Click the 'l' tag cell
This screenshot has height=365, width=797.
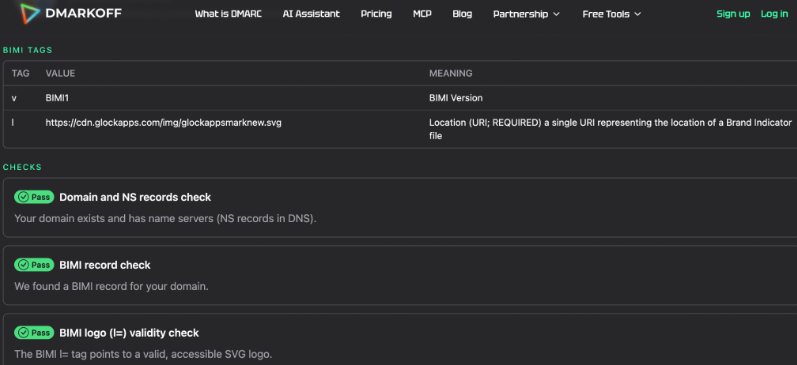pos(13,123)
